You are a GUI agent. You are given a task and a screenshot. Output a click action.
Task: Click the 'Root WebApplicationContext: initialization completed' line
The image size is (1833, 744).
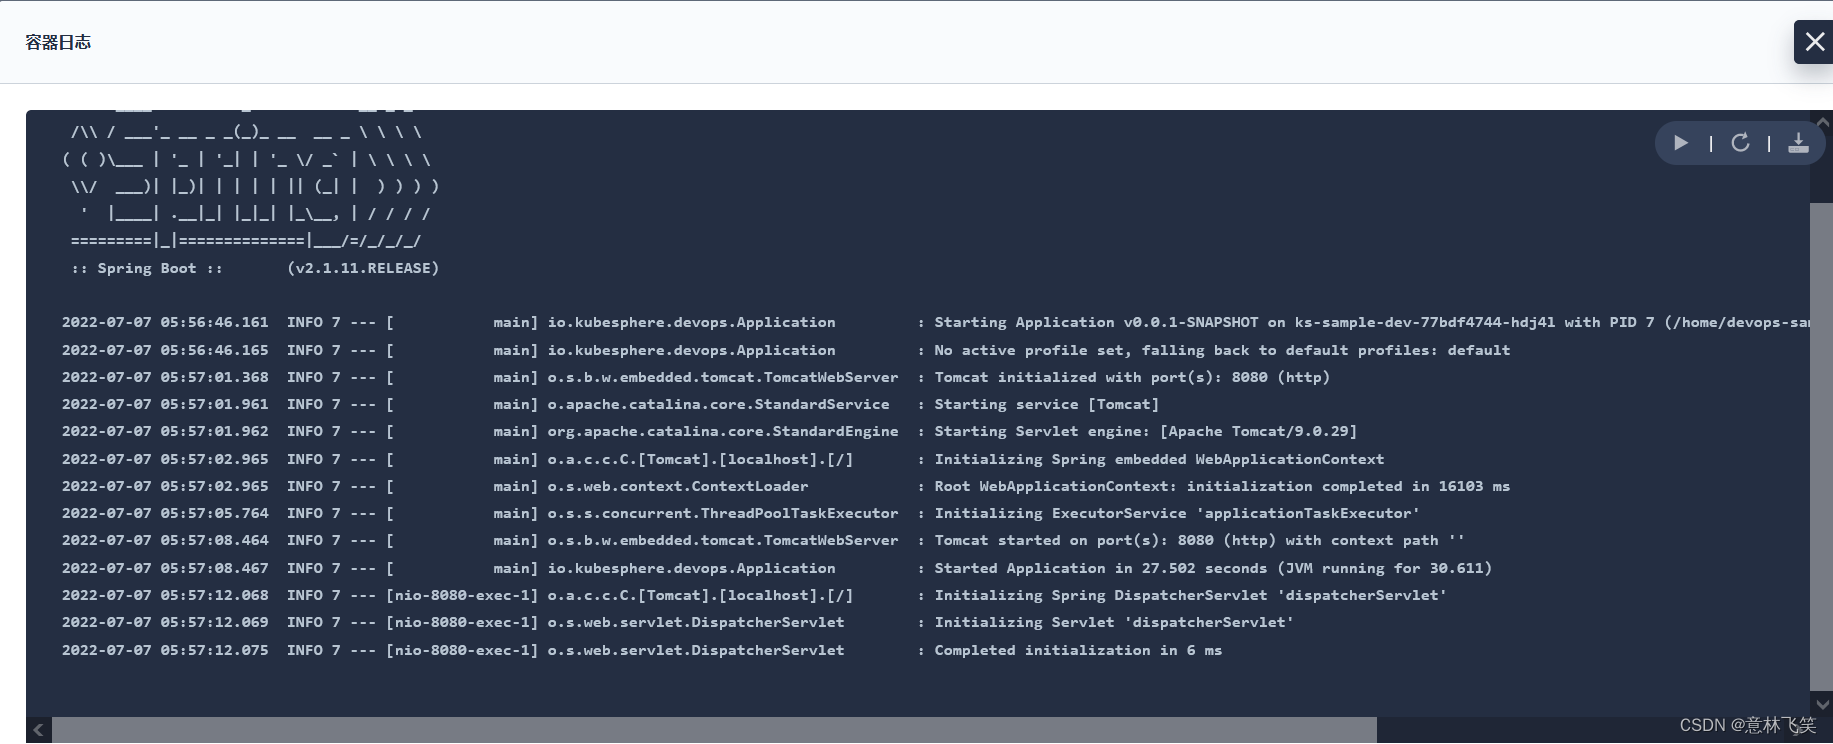click(786, 486)
